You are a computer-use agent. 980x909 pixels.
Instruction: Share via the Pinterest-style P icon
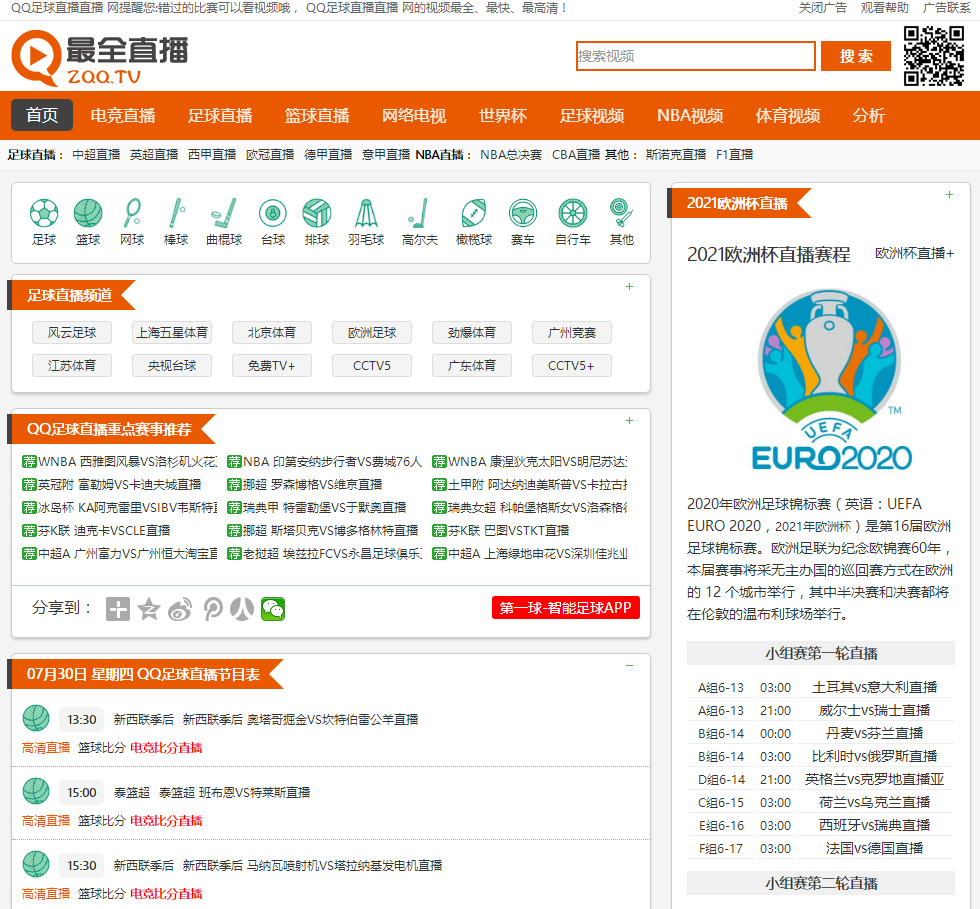[x=212, y=608]
